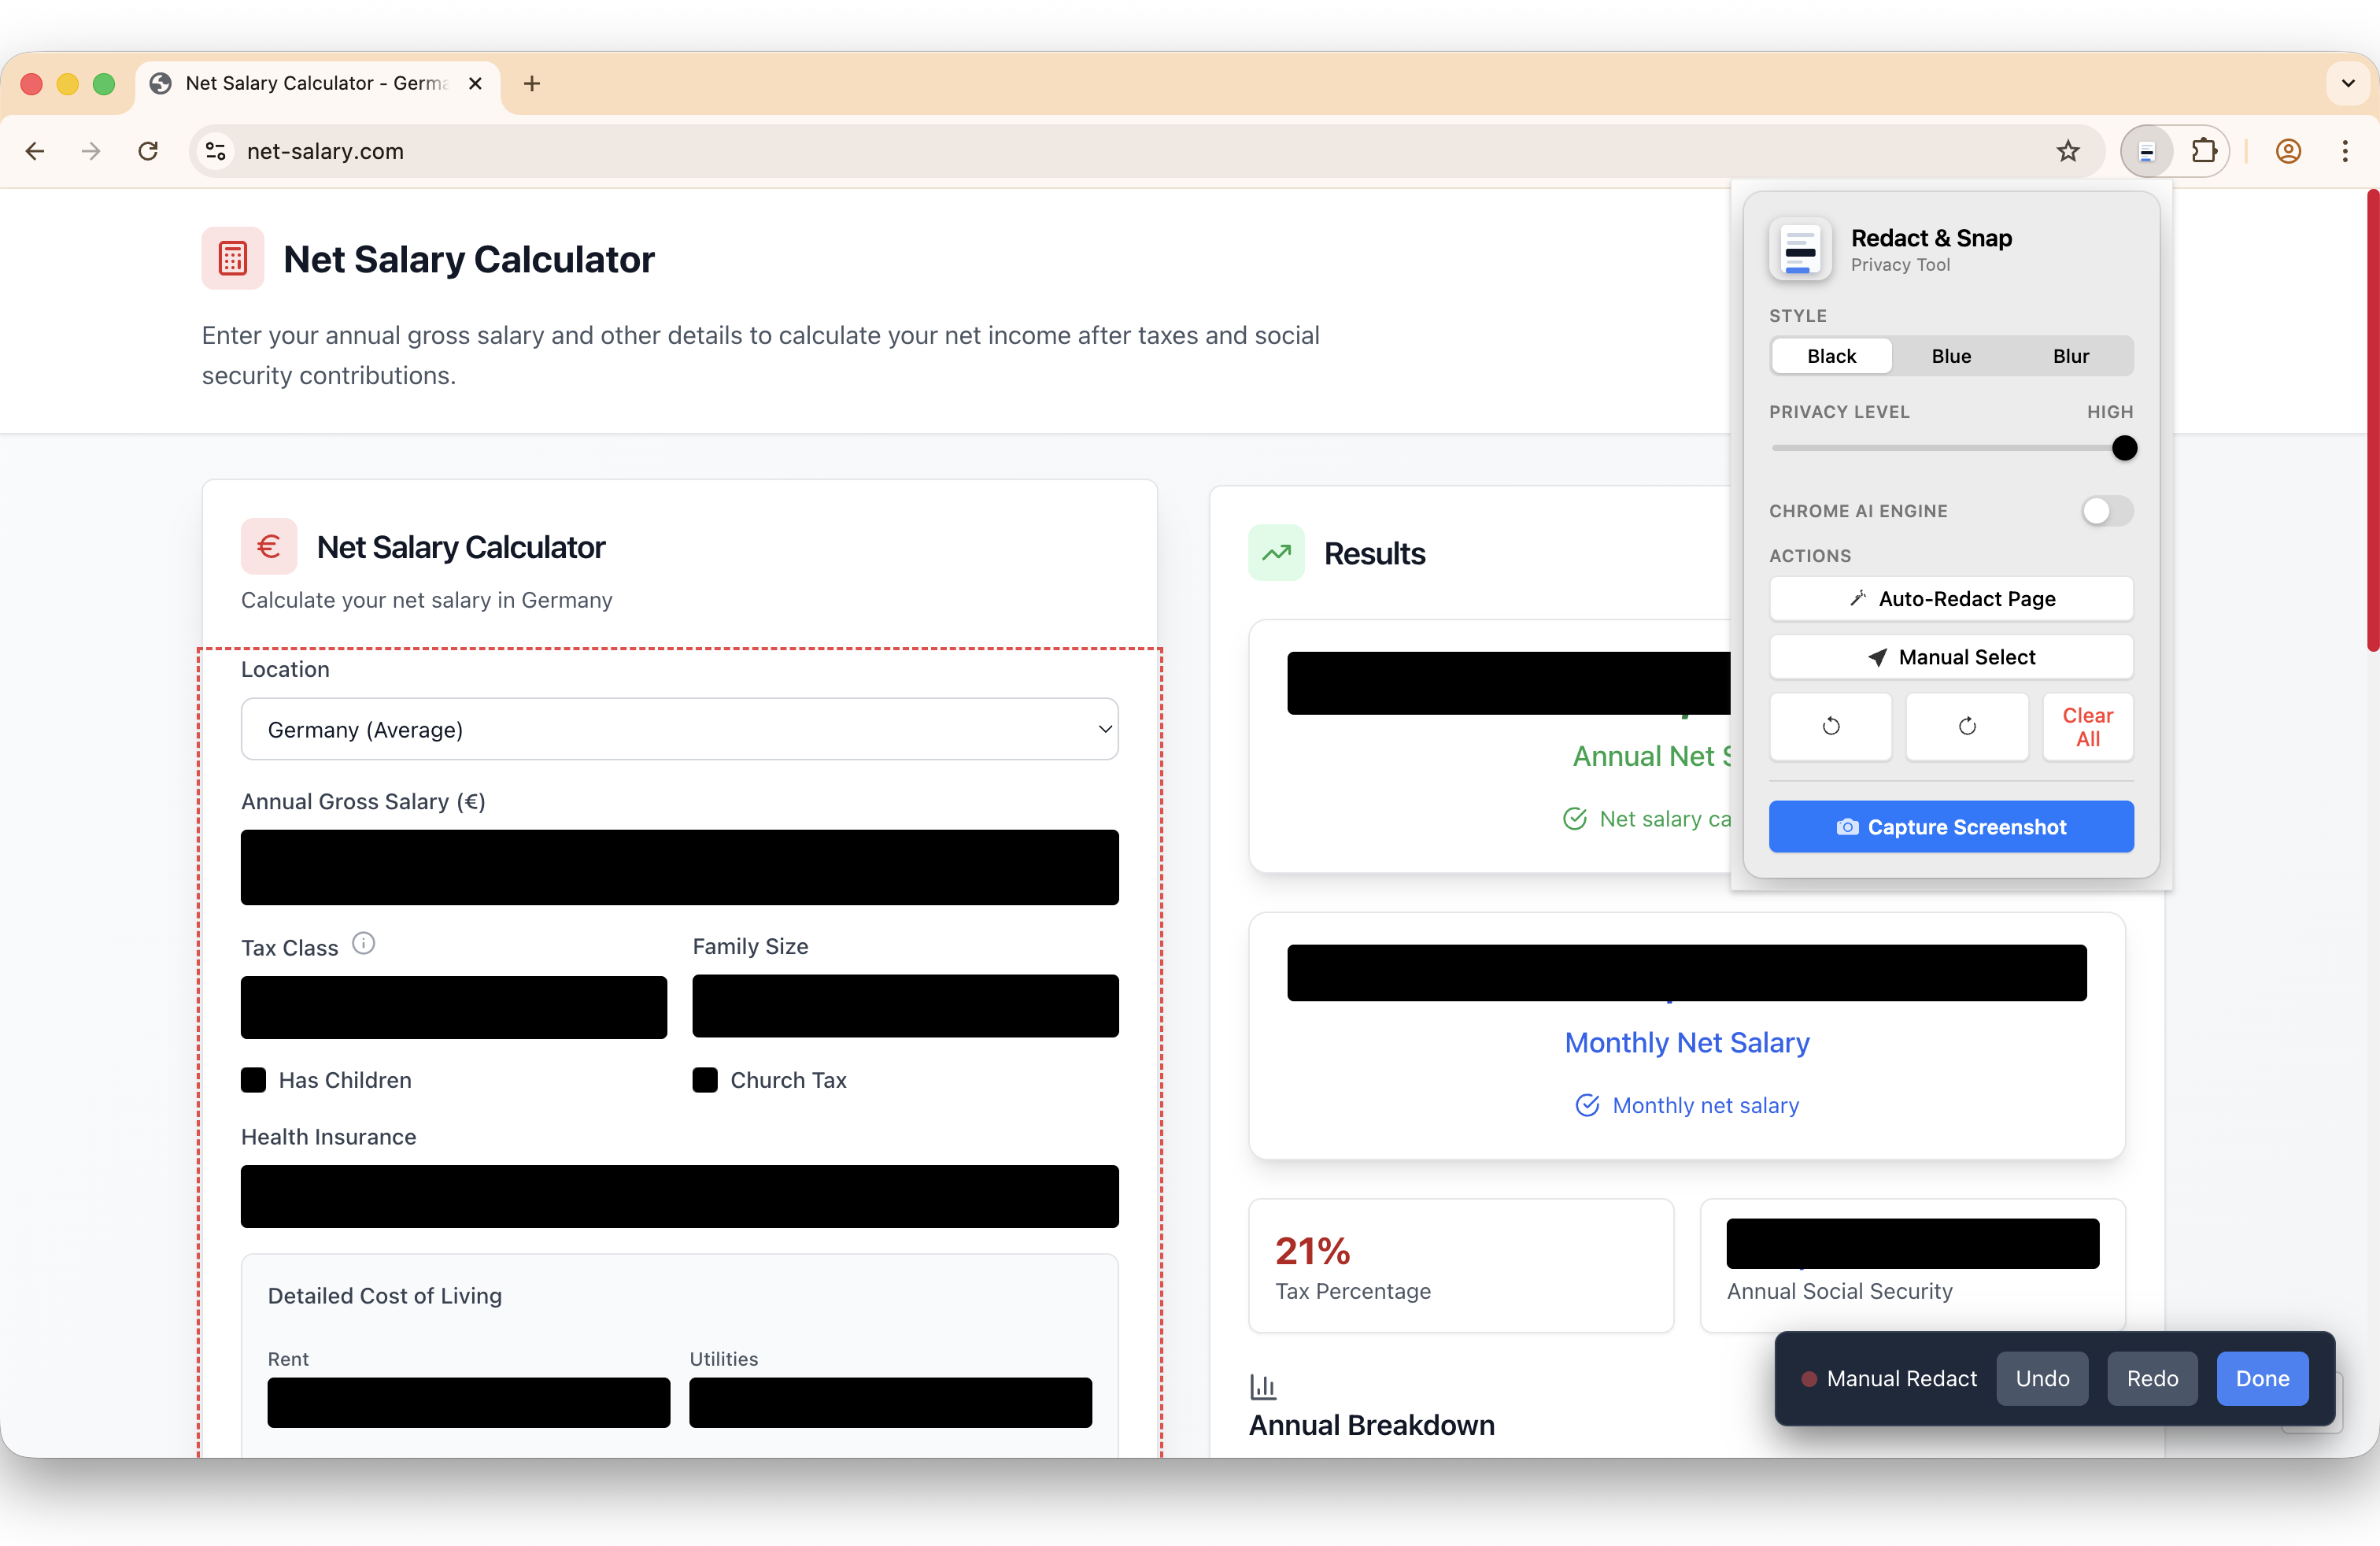Click the browser forward arrow

[91, 151]
